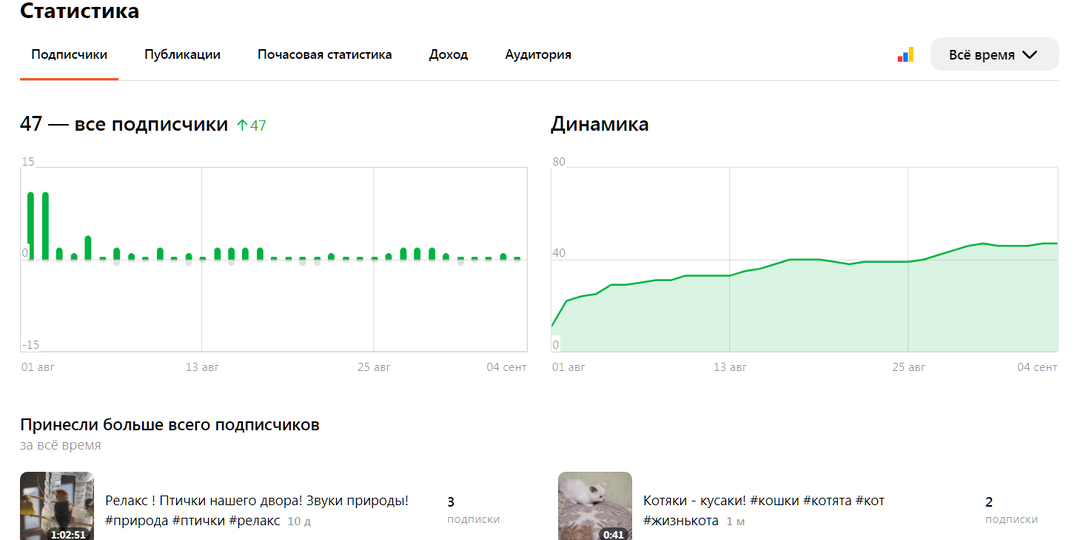Viewport: 1080px width, 540px height.
Task: Click the #природа hashtag
Action: pyautogui.click(x=136, y=520)
